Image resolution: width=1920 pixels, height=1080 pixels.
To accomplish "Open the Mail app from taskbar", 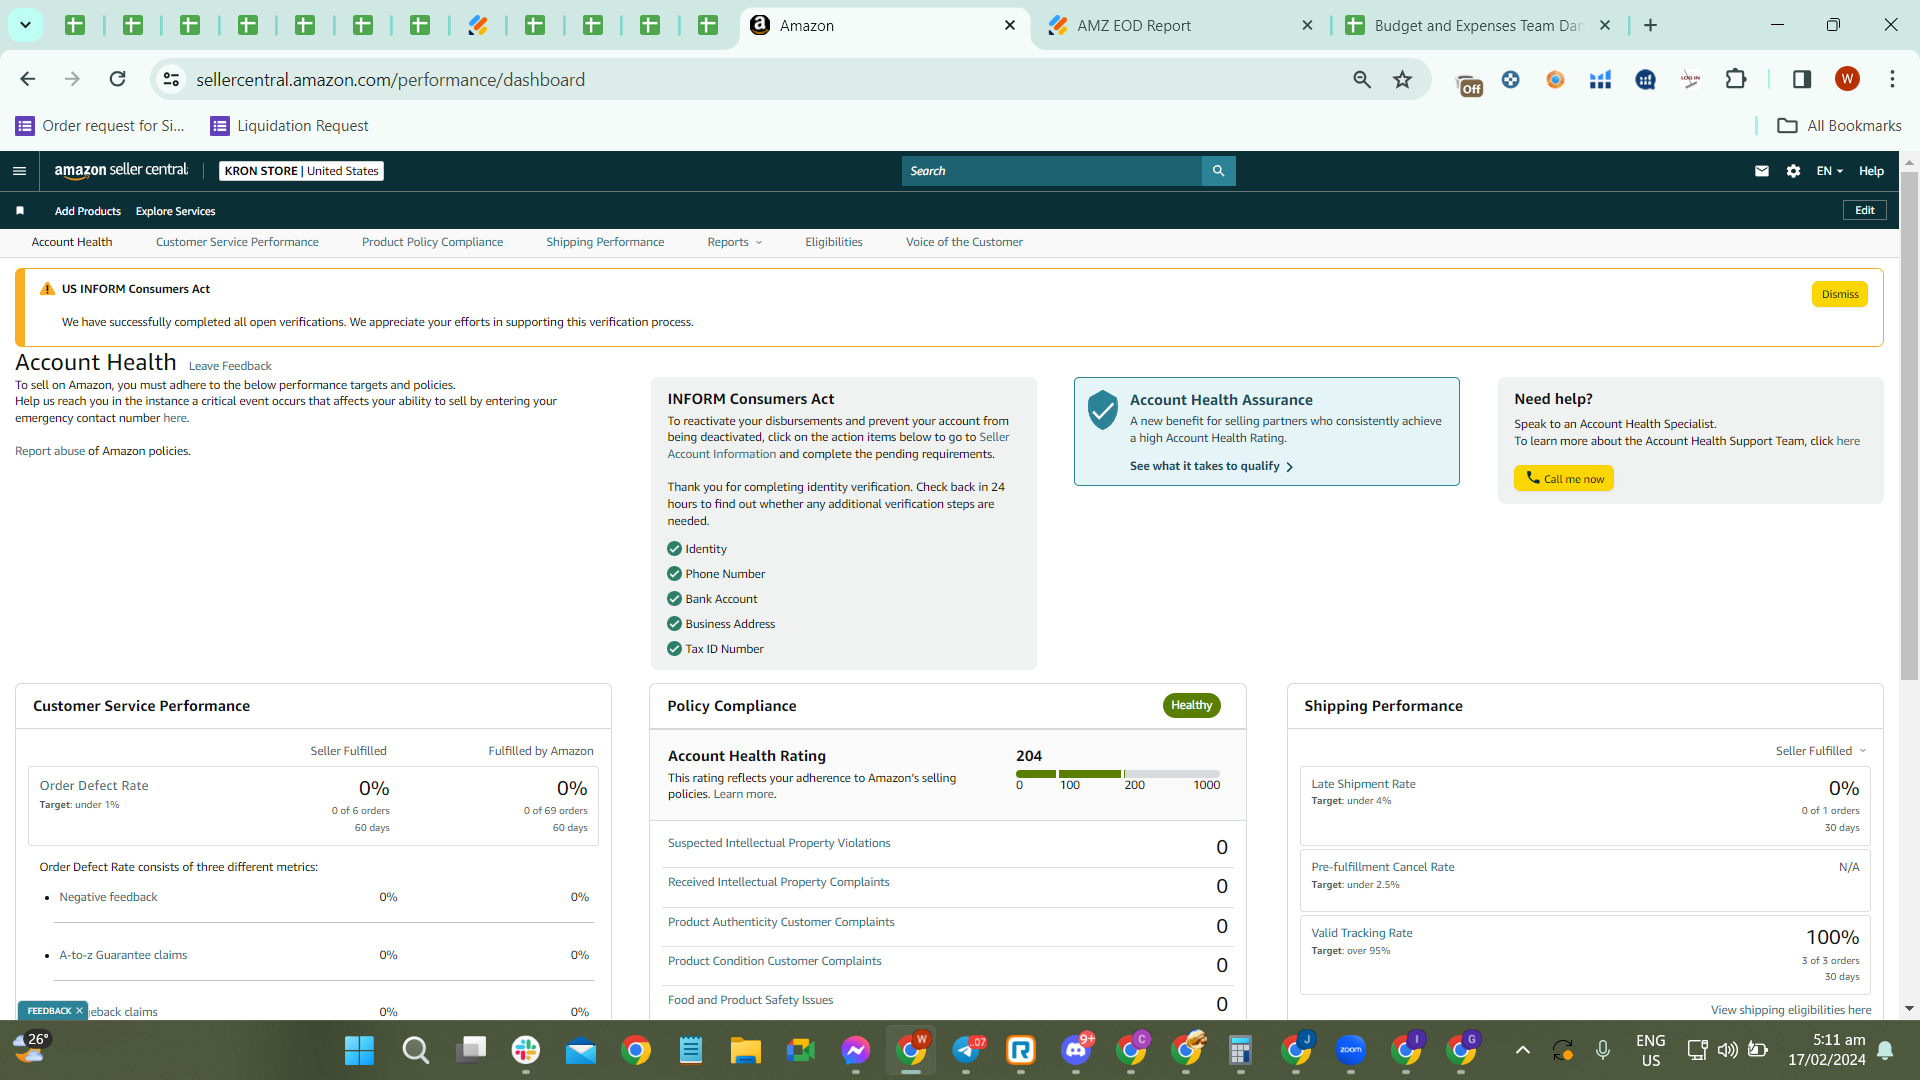I will click(580, 1050).
